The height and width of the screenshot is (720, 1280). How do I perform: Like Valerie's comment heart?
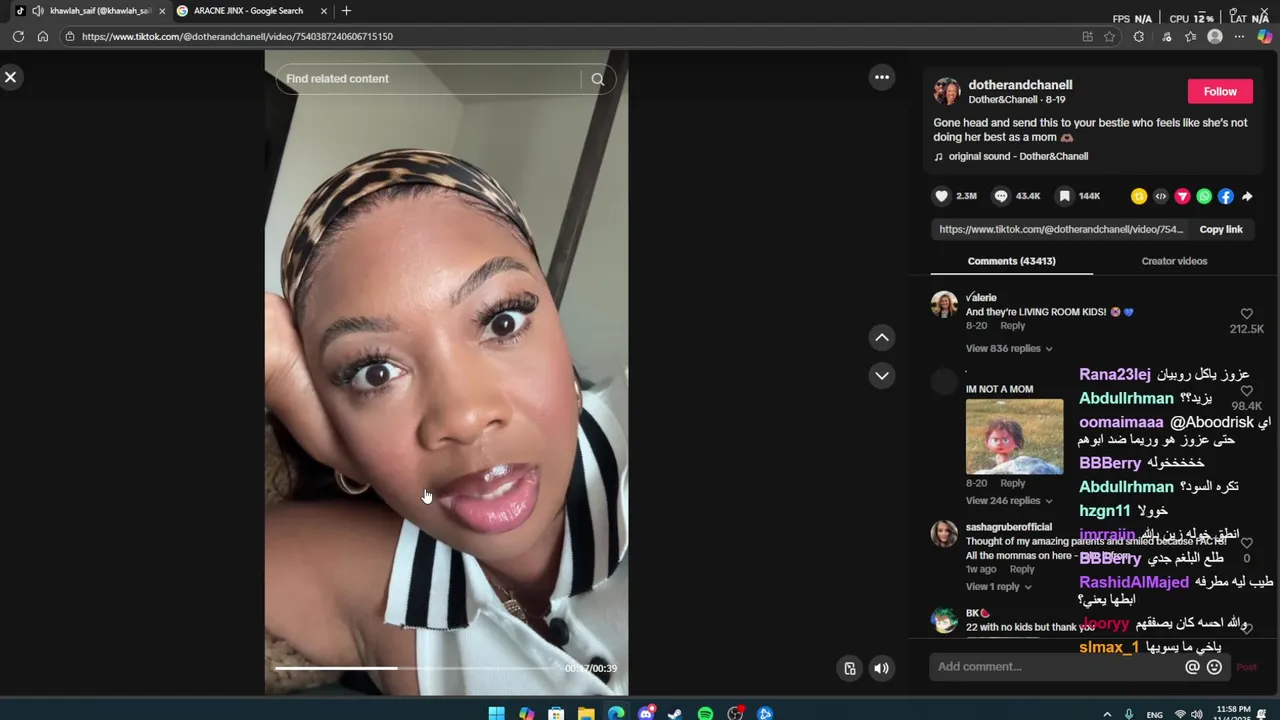click(x=1246, y=314)
